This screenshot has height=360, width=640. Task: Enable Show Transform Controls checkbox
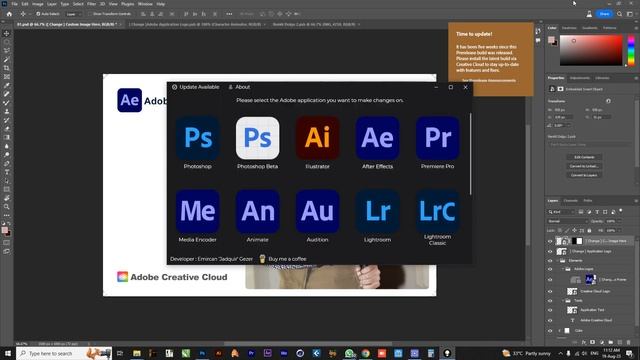pos(90,14)
